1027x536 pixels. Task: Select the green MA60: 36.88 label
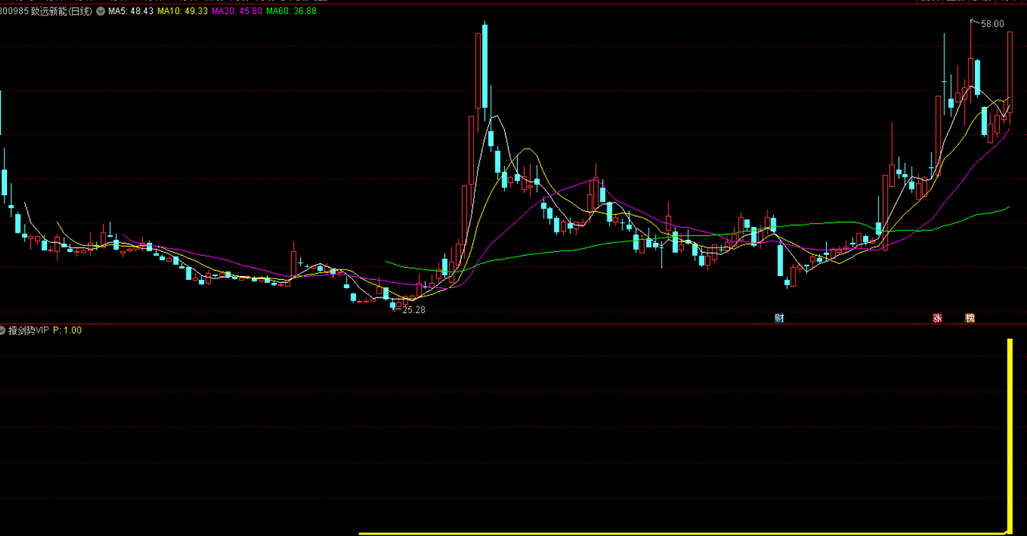pos(291,11)
